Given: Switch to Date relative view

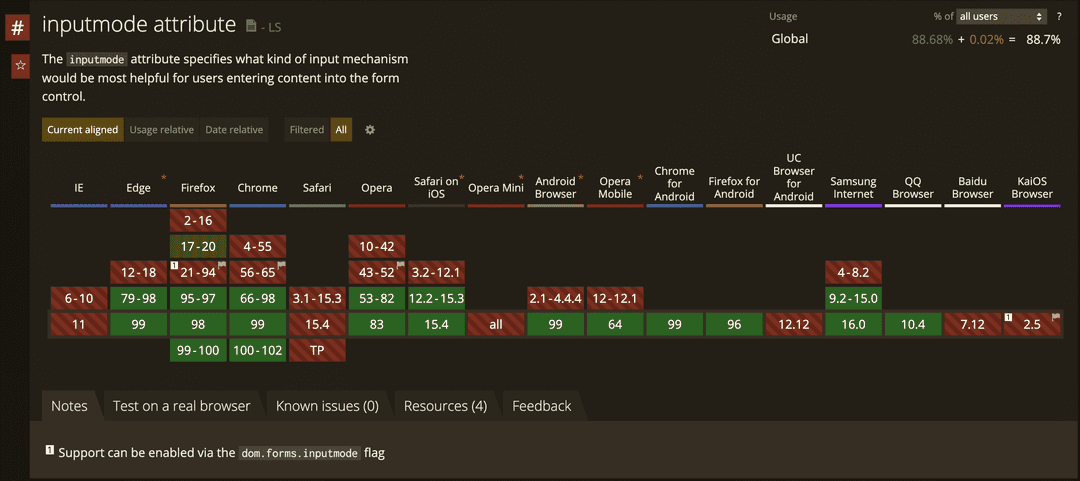Looking at the screenshot, I should [234, 130].
